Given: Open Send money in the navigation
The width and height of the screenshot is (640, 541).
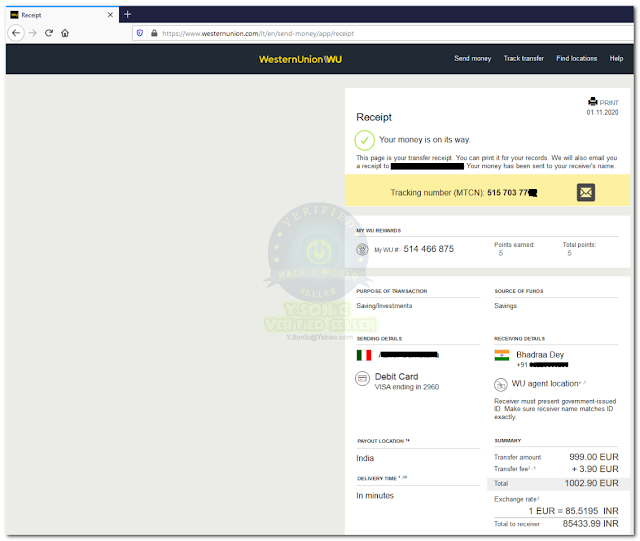Looking at the screenshot, I should tap(473, 58).
